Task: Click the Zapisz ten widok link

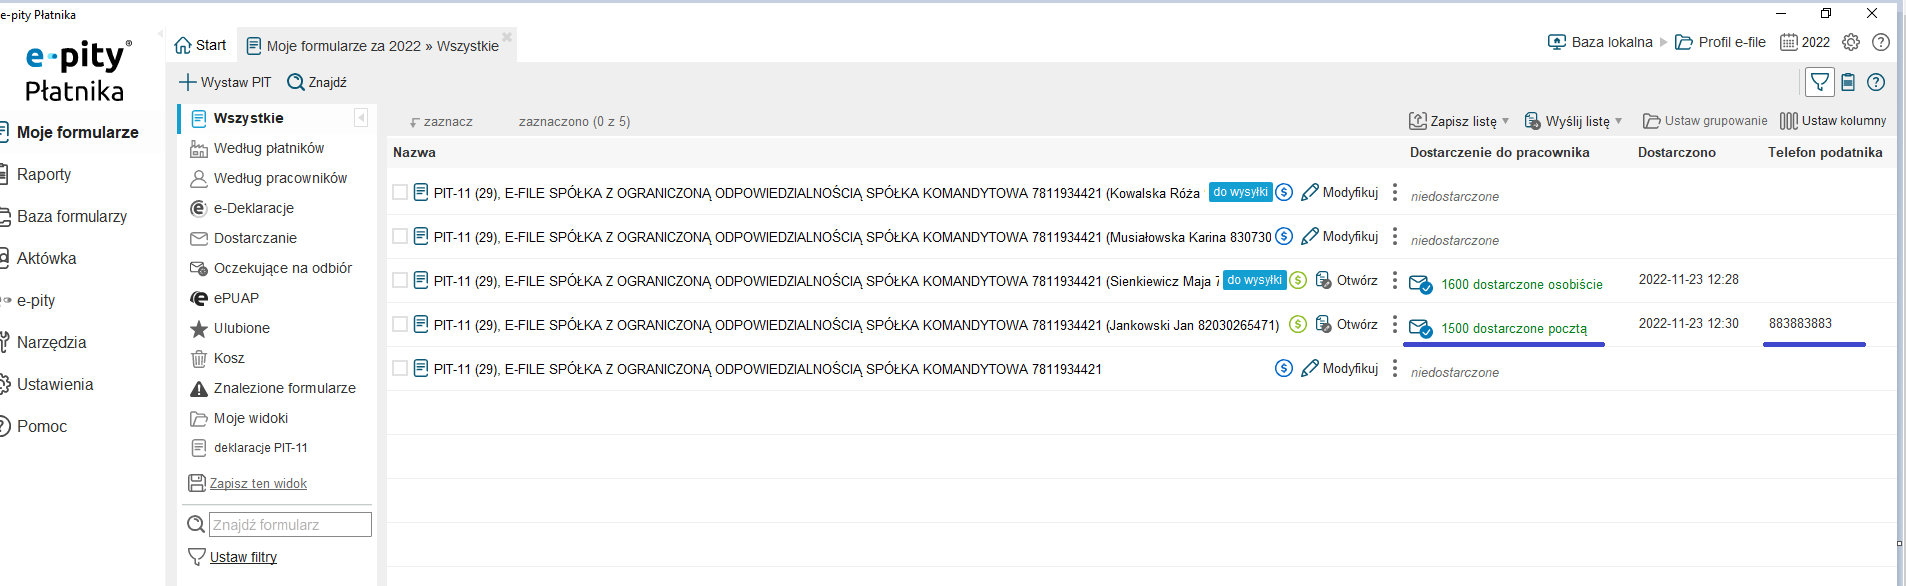Action: tap(258, 483)
